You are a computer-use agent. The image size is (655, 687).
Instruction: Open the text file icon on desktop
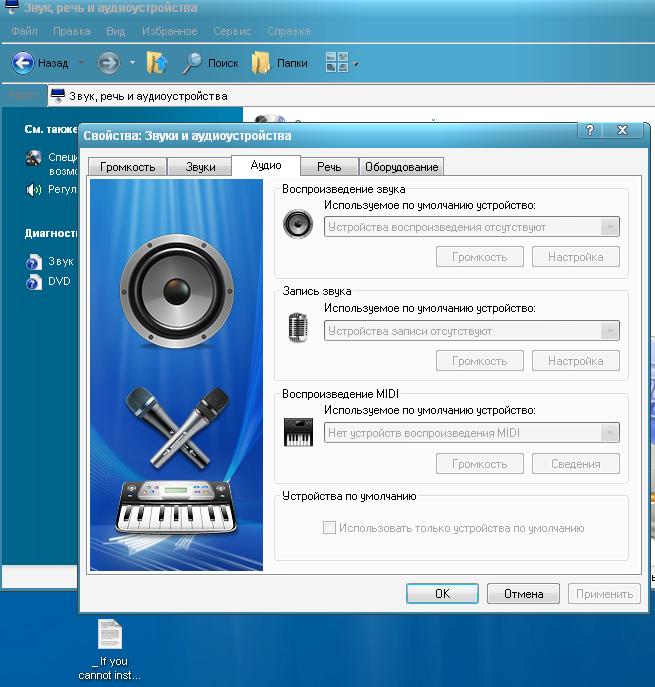tap(110, 635)
